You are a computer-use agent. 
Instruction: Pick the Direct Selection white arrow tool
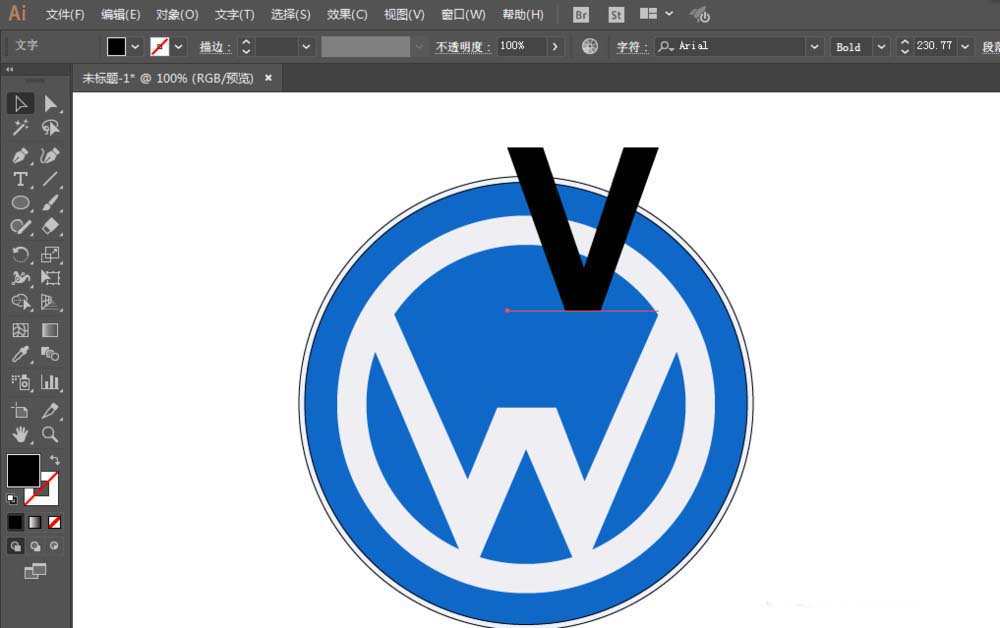coord(50,104)
